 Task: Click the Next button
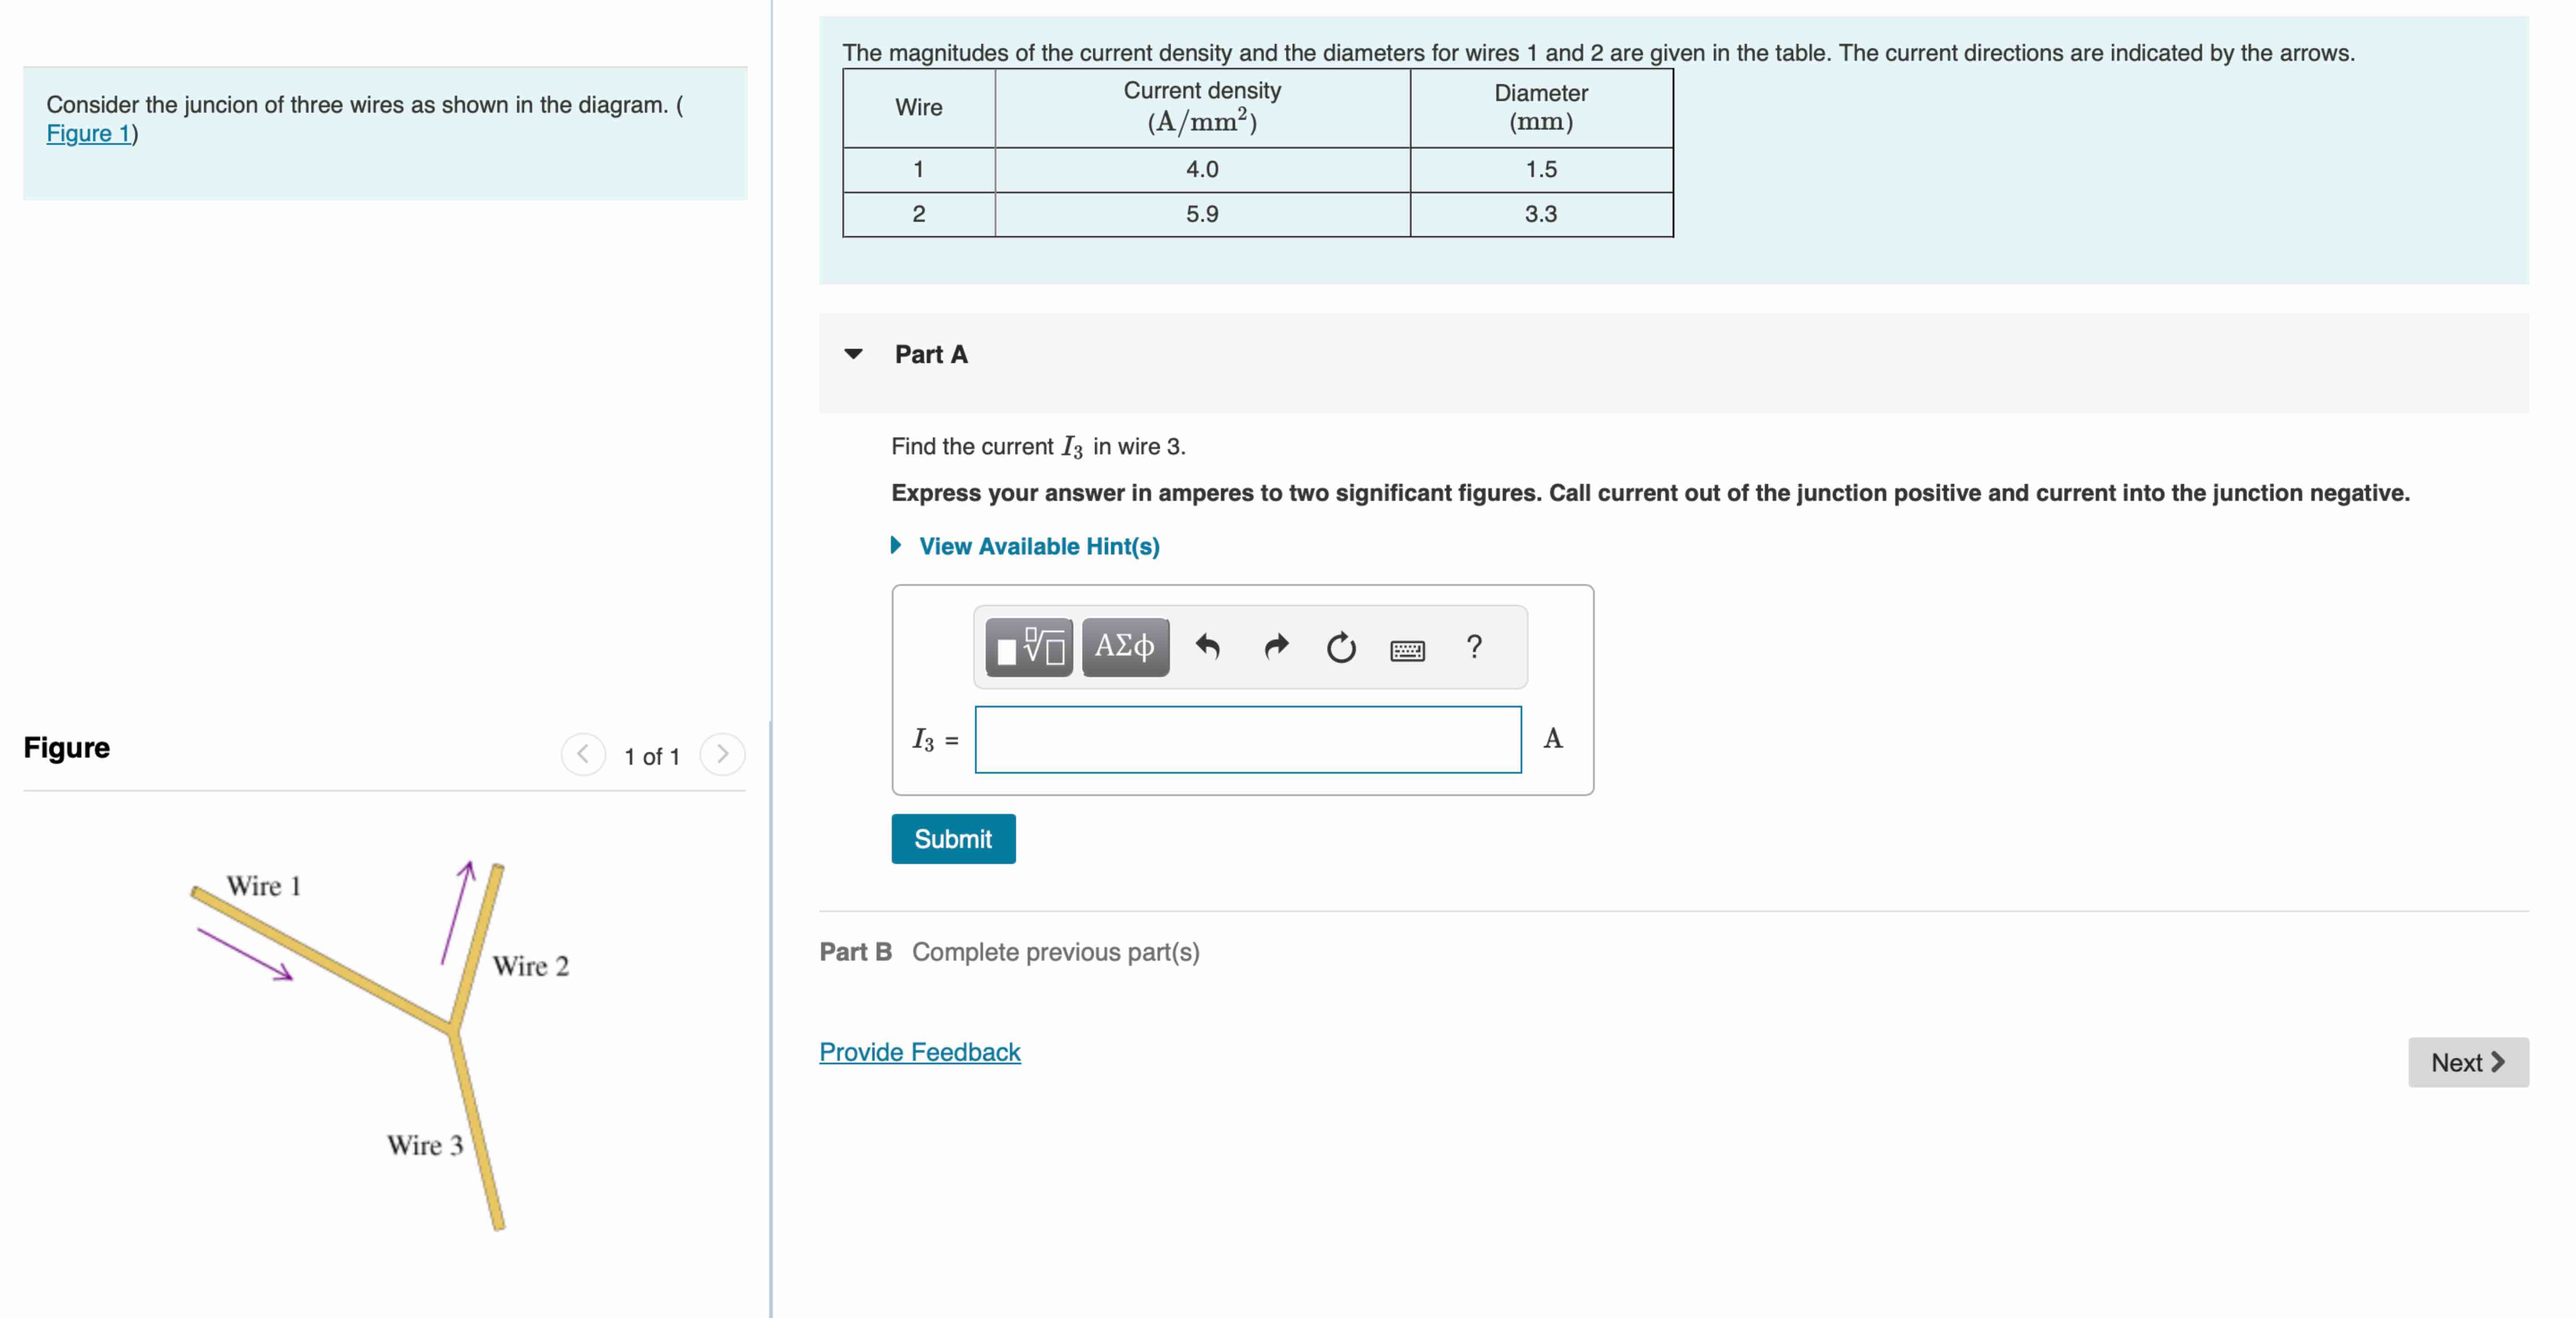click(2467, 1062)
